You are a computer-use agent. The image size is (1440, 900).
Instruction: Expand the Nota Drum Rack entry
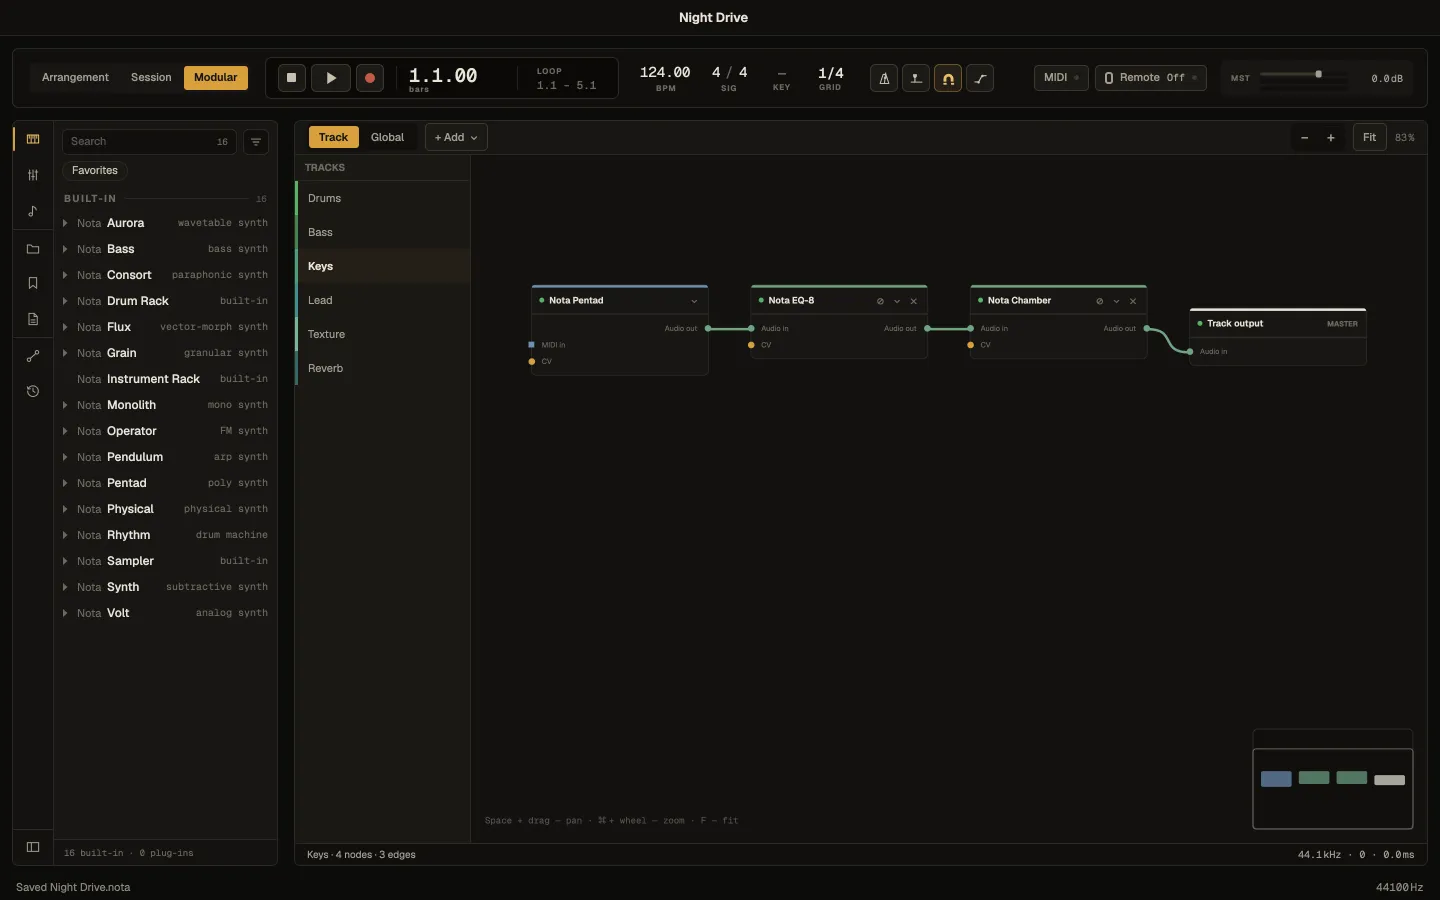click(x=65, y=301)
